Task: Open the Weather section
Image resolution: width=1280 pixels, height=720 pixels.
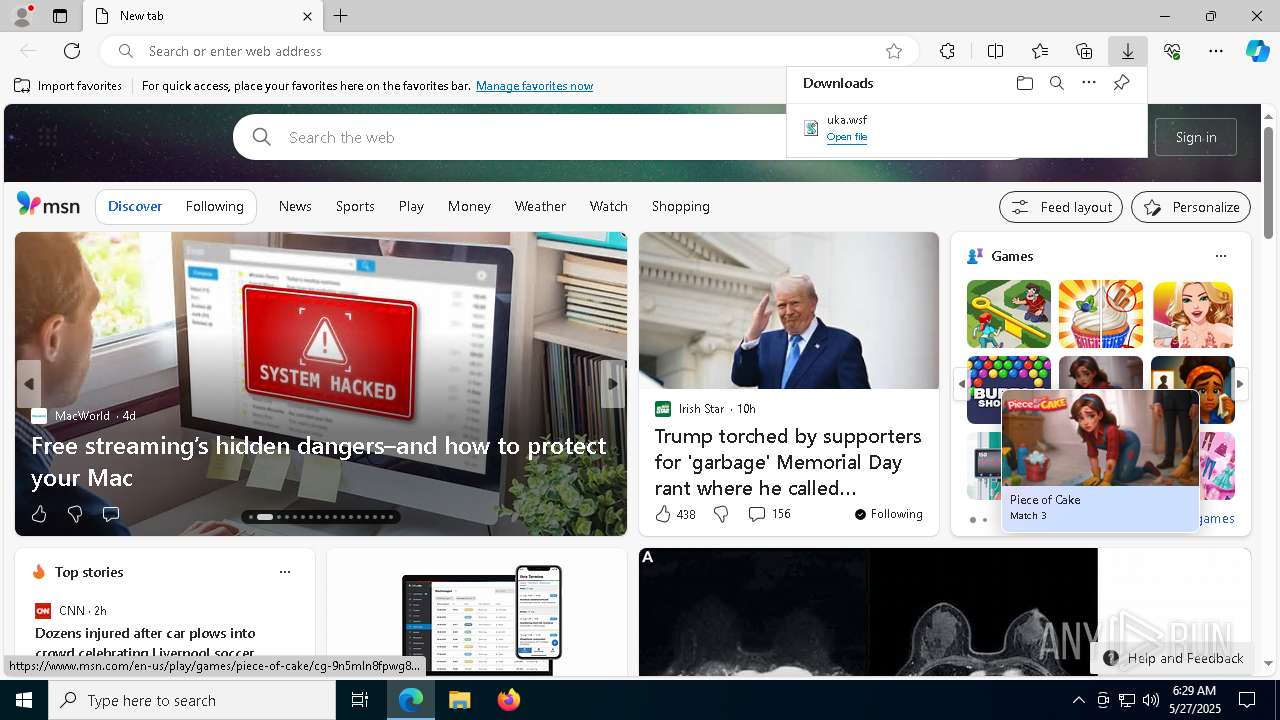Action: (x=540, y=206)
